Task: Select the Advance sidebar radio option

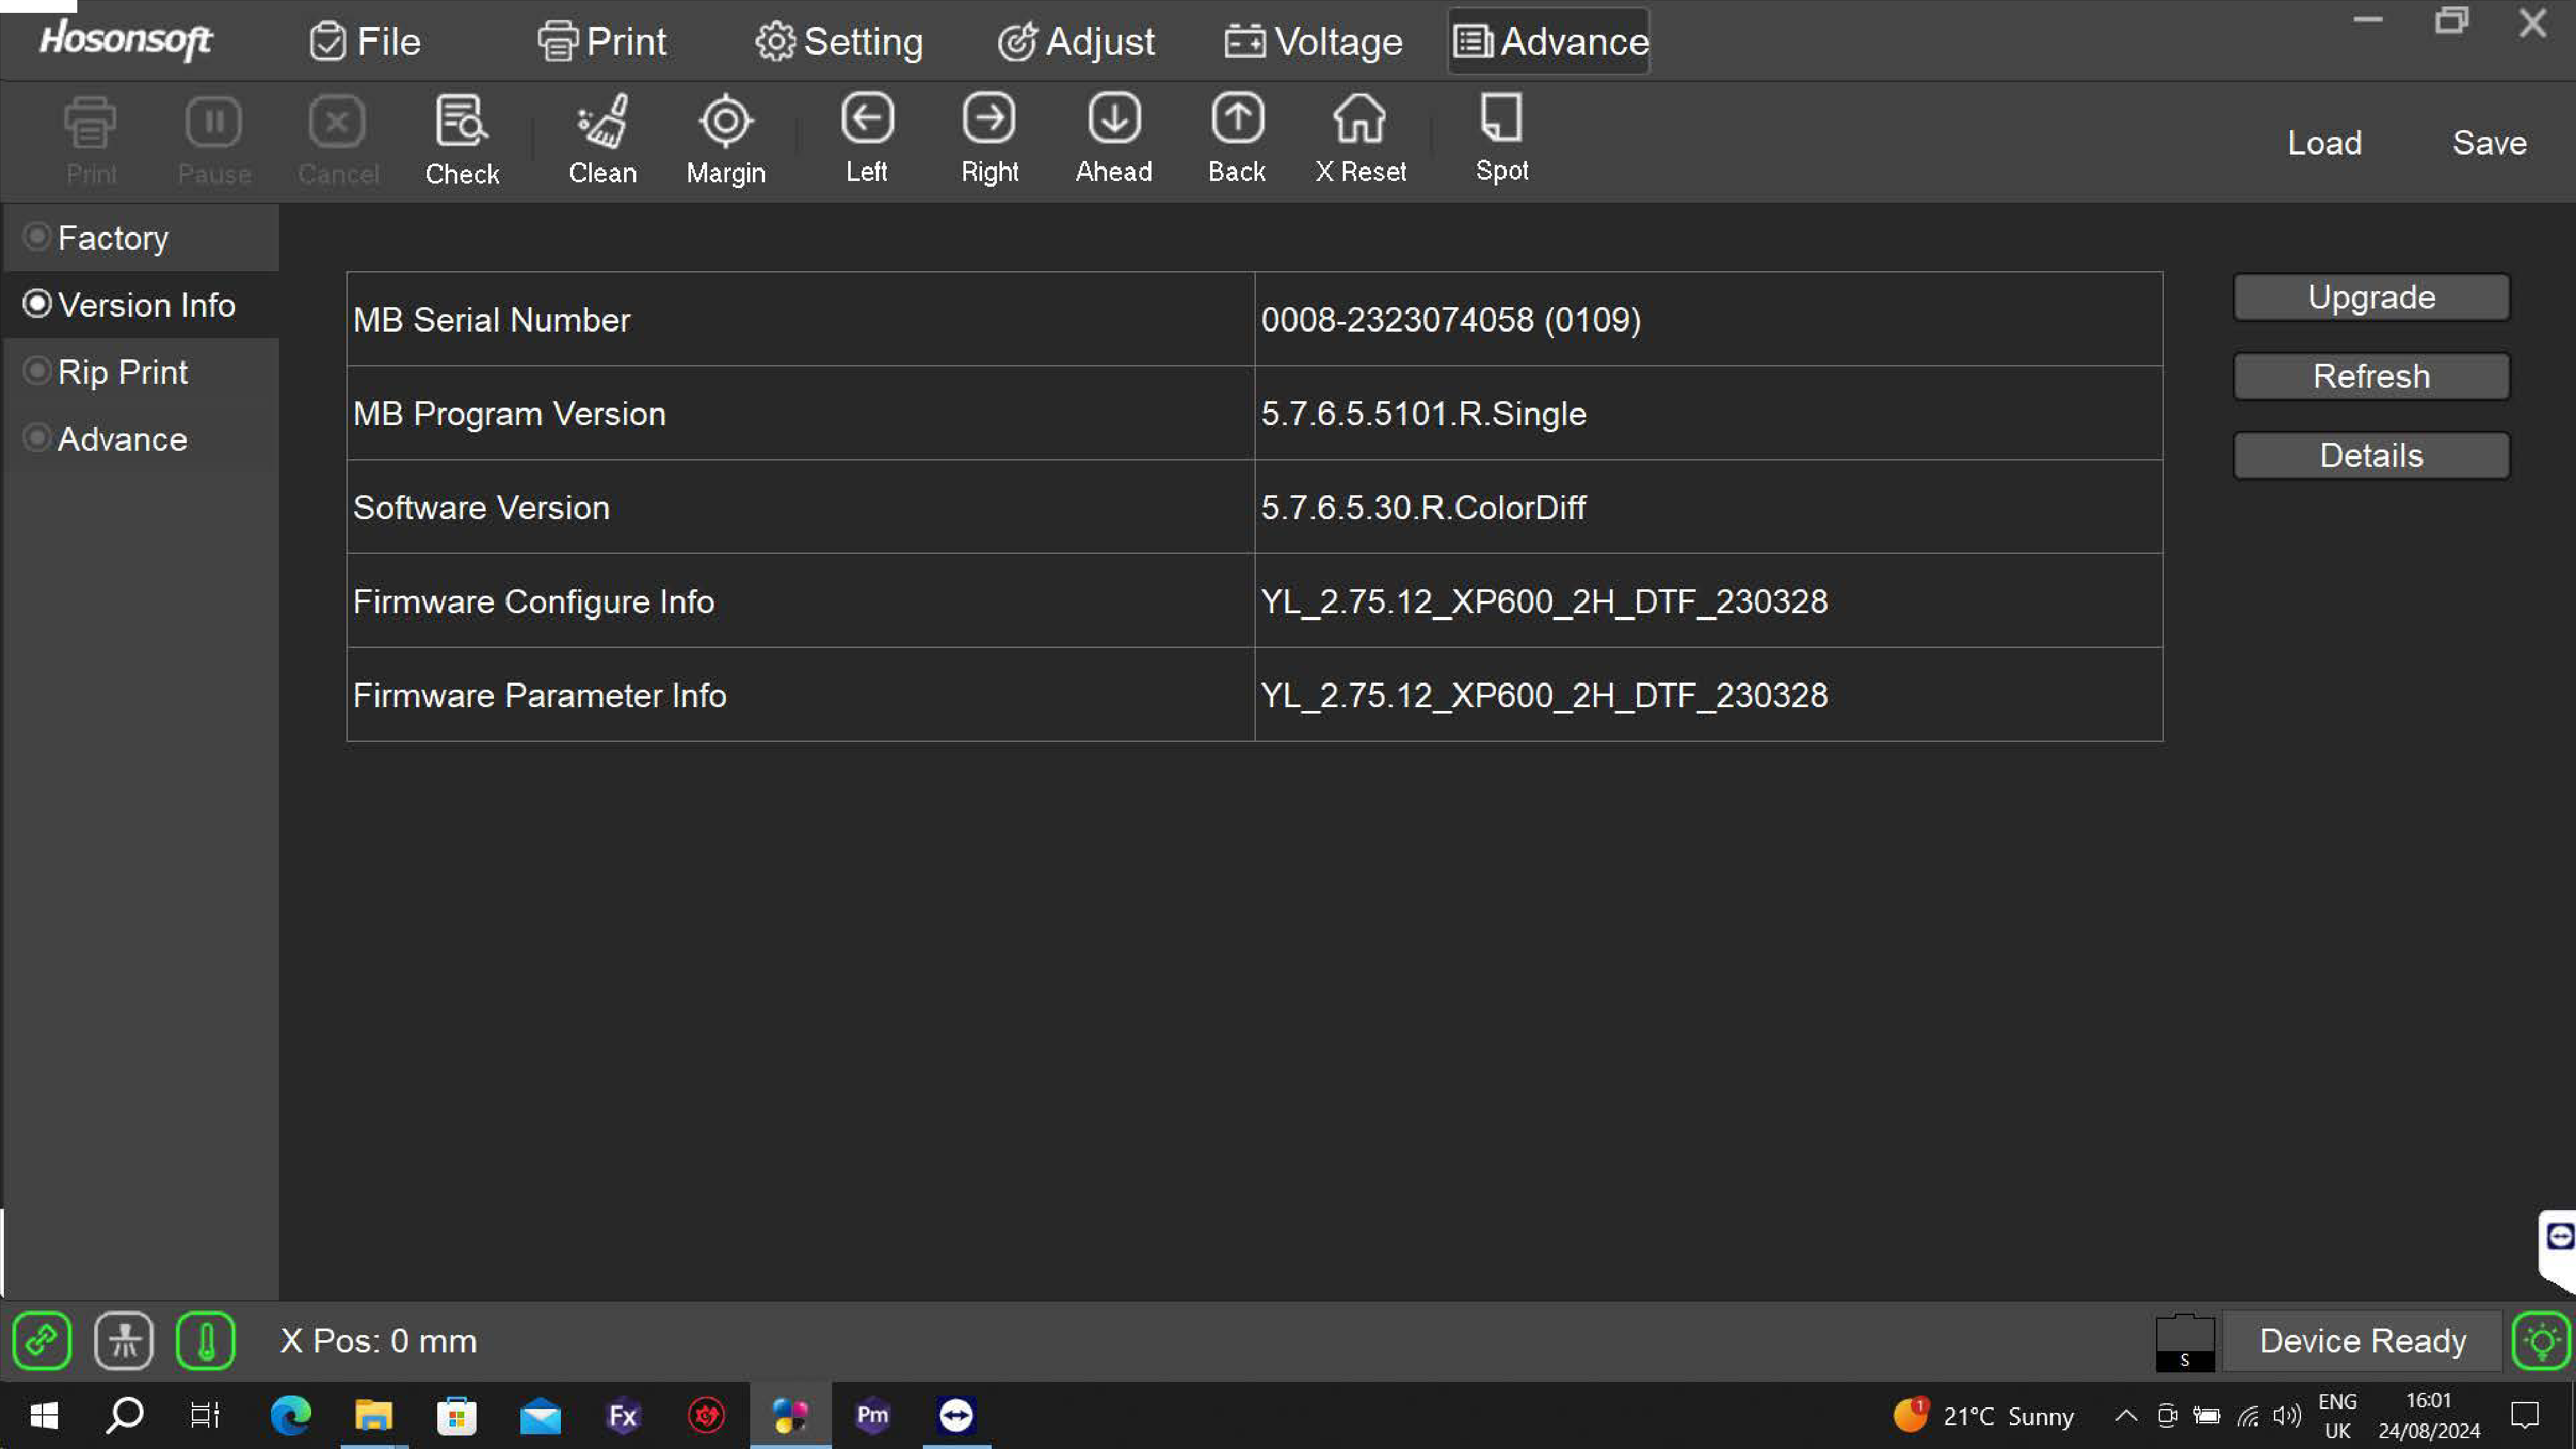Action: [38, 438]
